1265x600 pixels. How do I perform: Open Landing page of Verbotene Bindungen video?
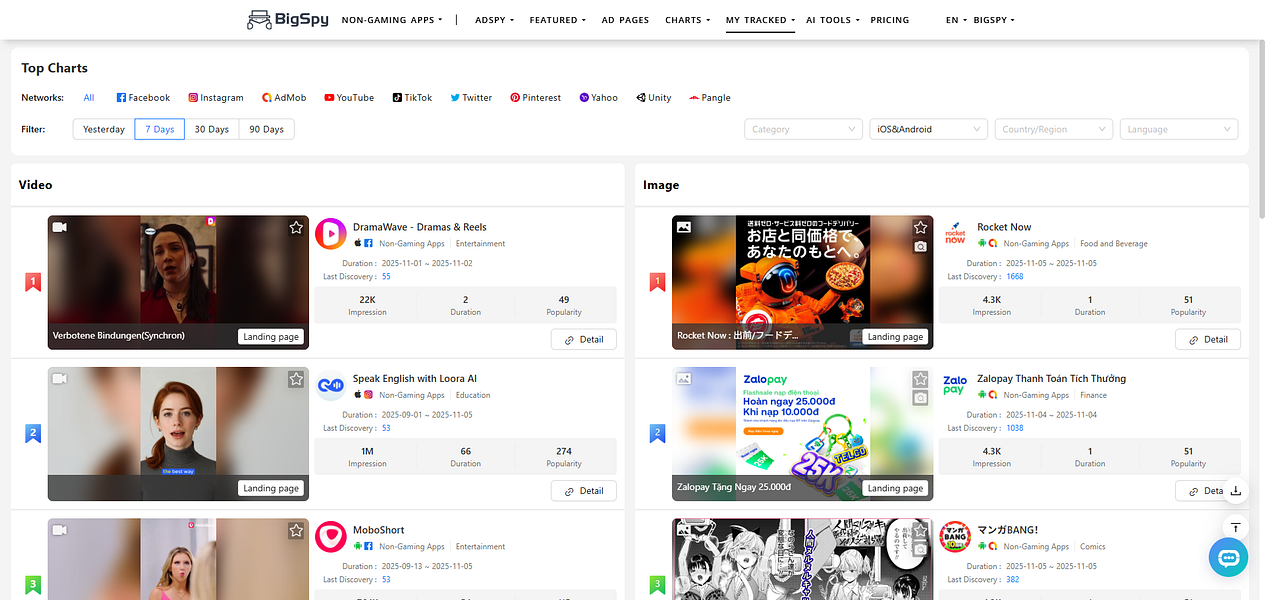[x=271, y=337]
